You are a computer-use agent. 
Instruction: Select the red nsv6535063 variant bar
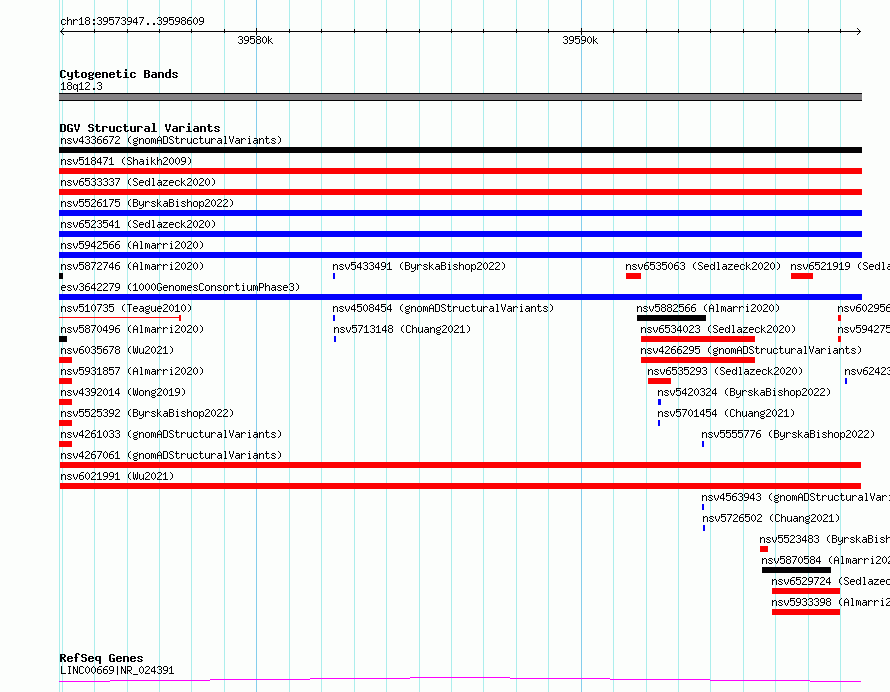coord(633,276)
